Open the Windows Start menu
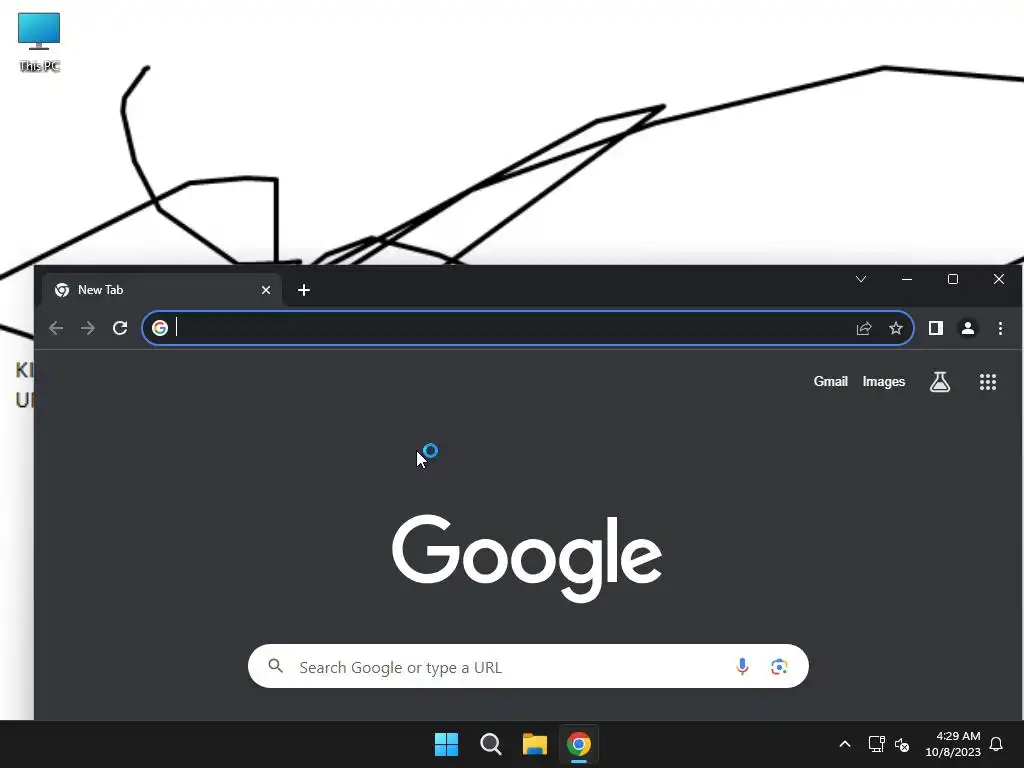Screen dimensions: 1024x768 (x=447, y=744)
